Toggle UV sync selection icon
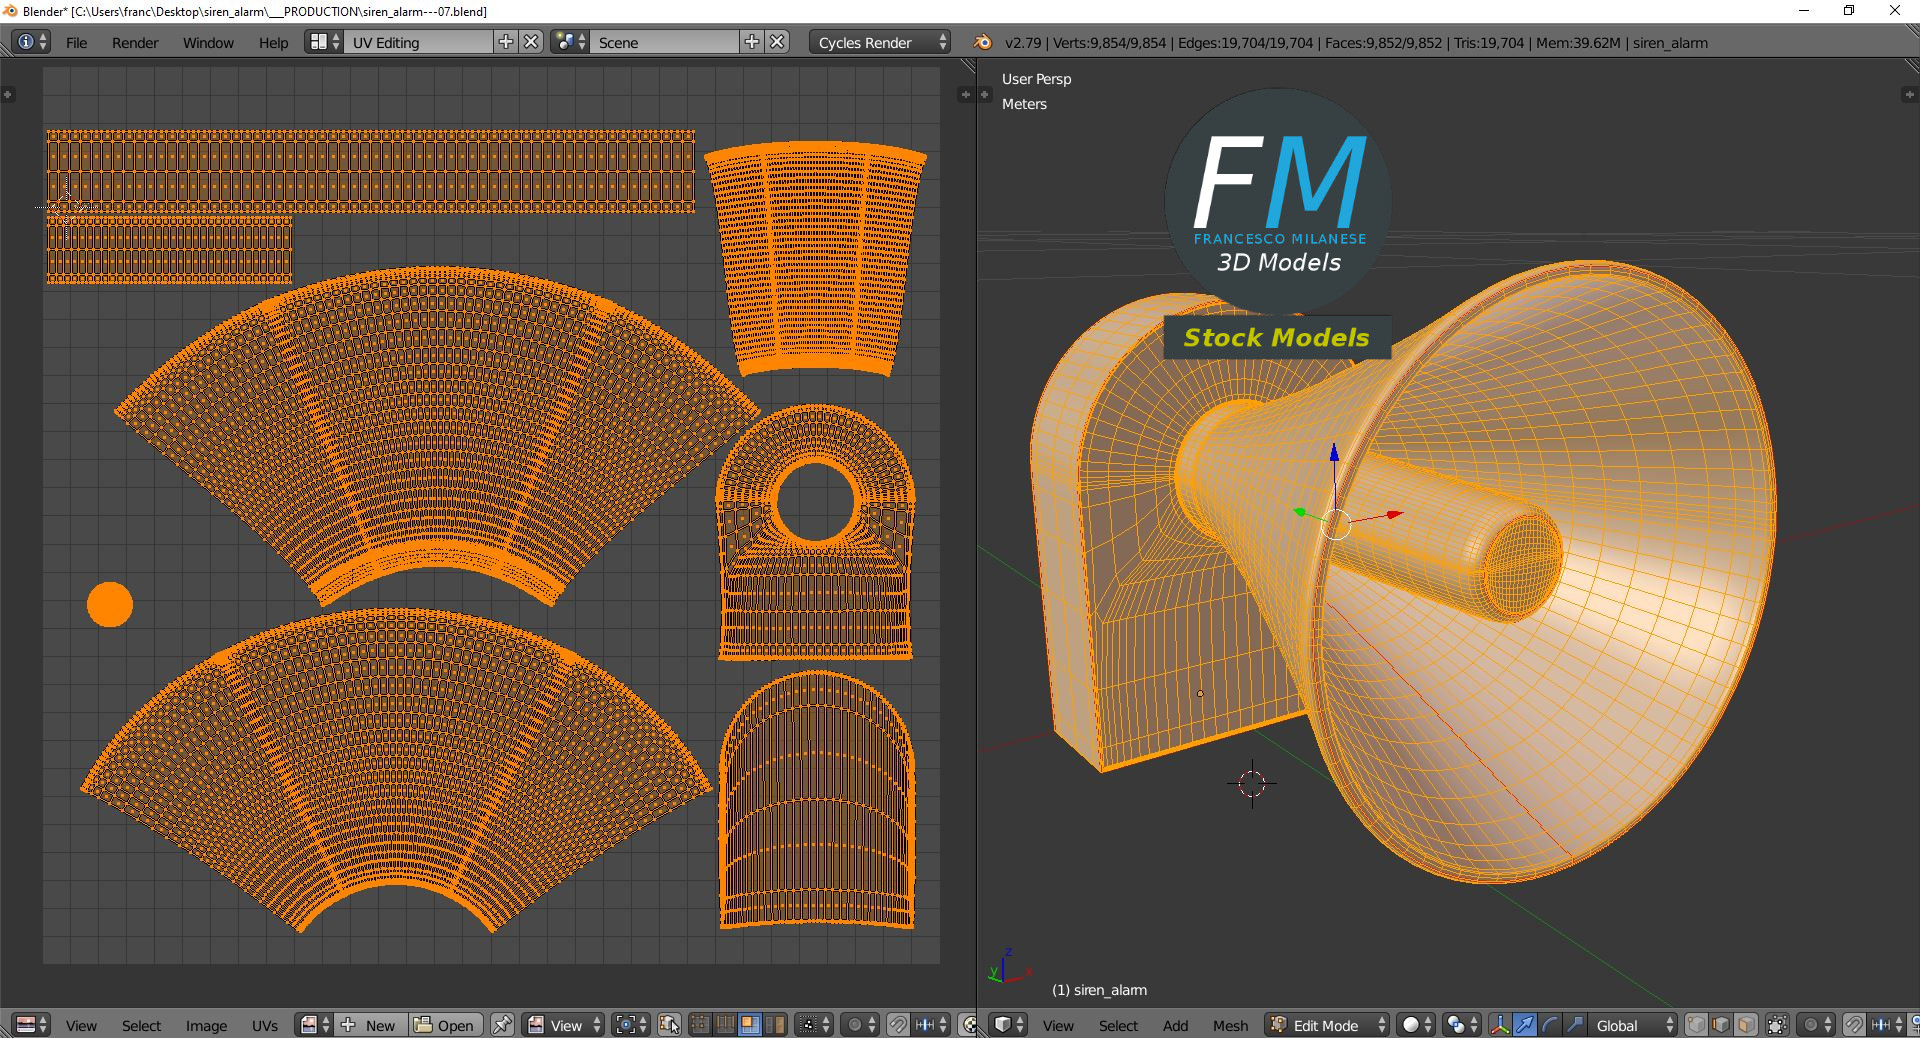 [x=670, y=1025]
